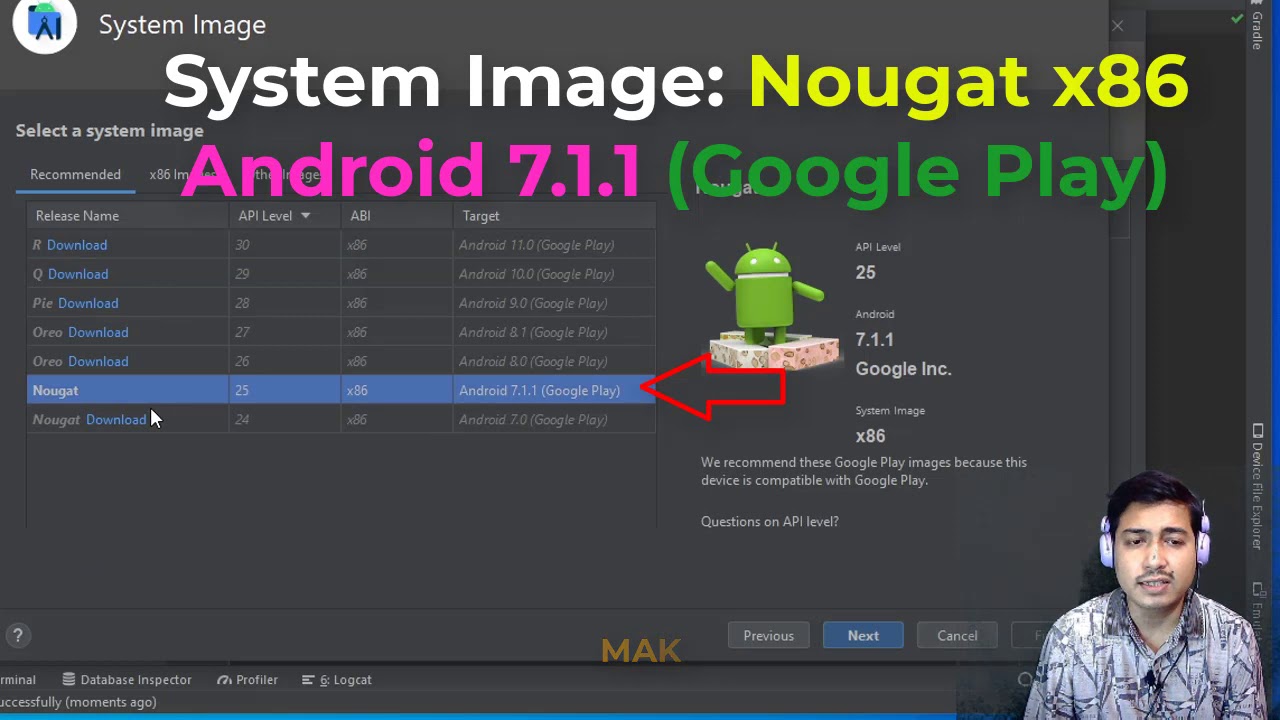
Task: Click the ABI column header
Action: coord(397,215)
